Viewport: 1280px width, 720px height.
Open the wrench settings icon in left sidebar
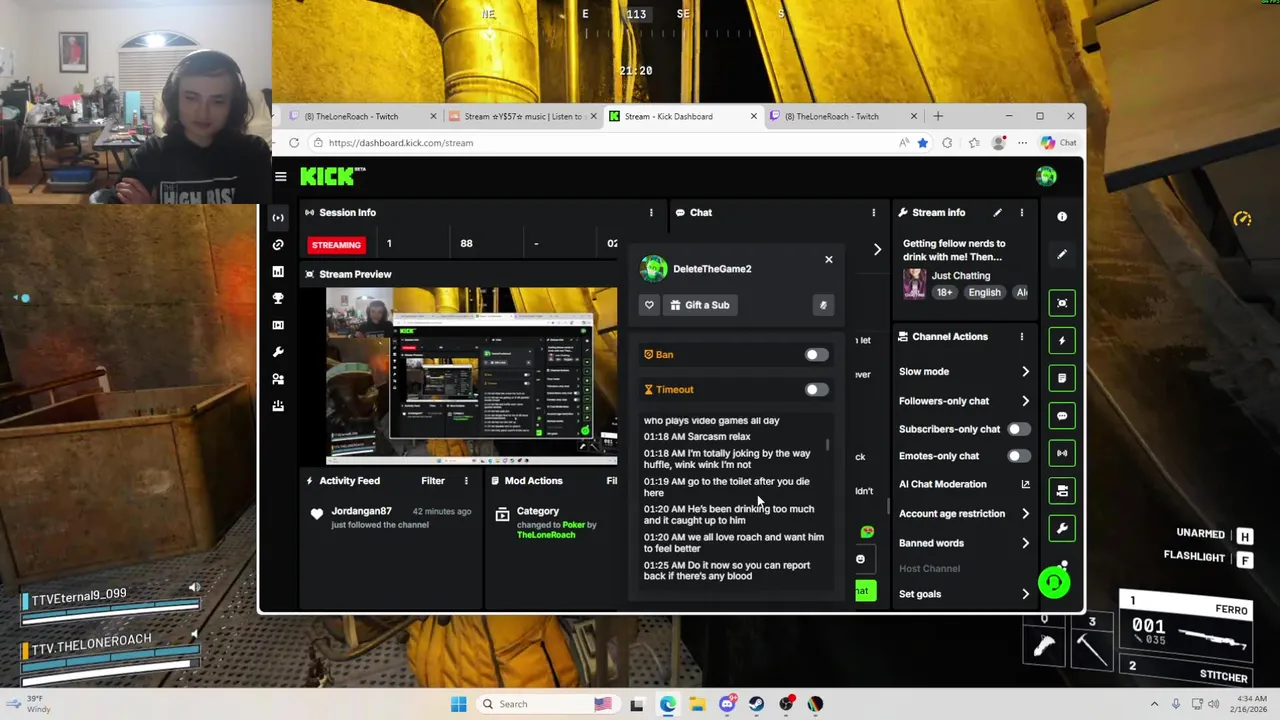coord(278,352)
